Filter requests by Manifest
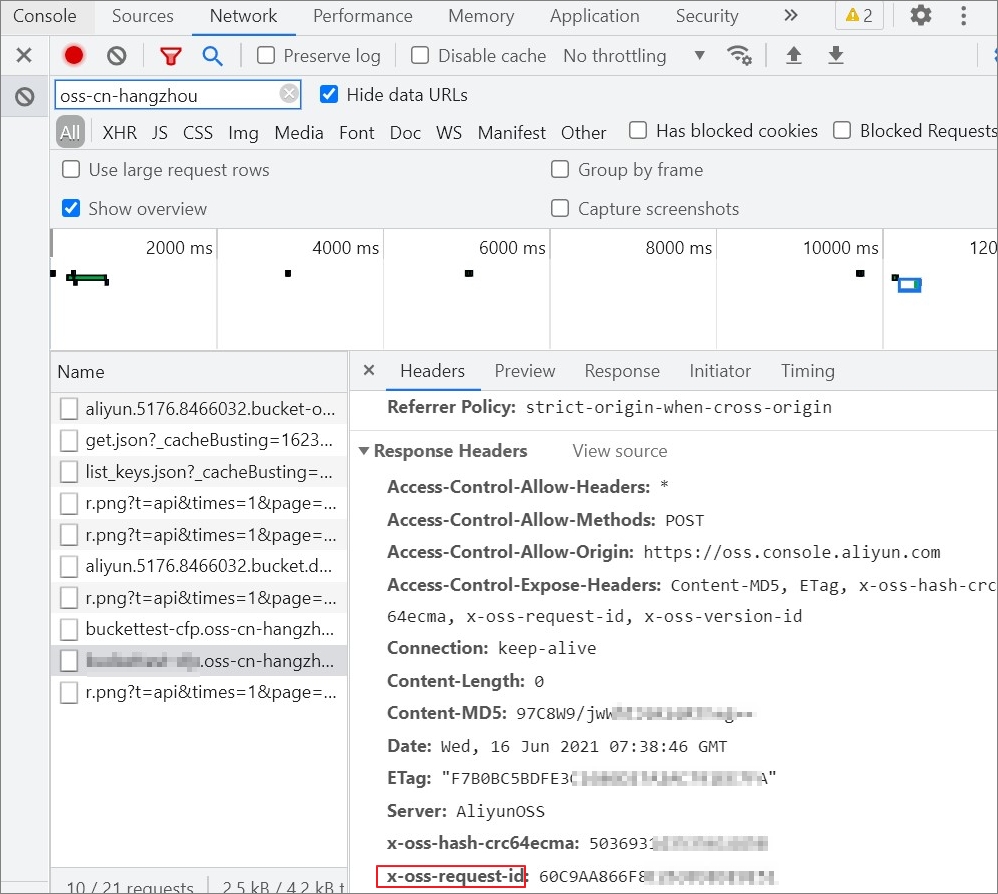The height and width of the screenshot is (894, 998). pos(512,132)
